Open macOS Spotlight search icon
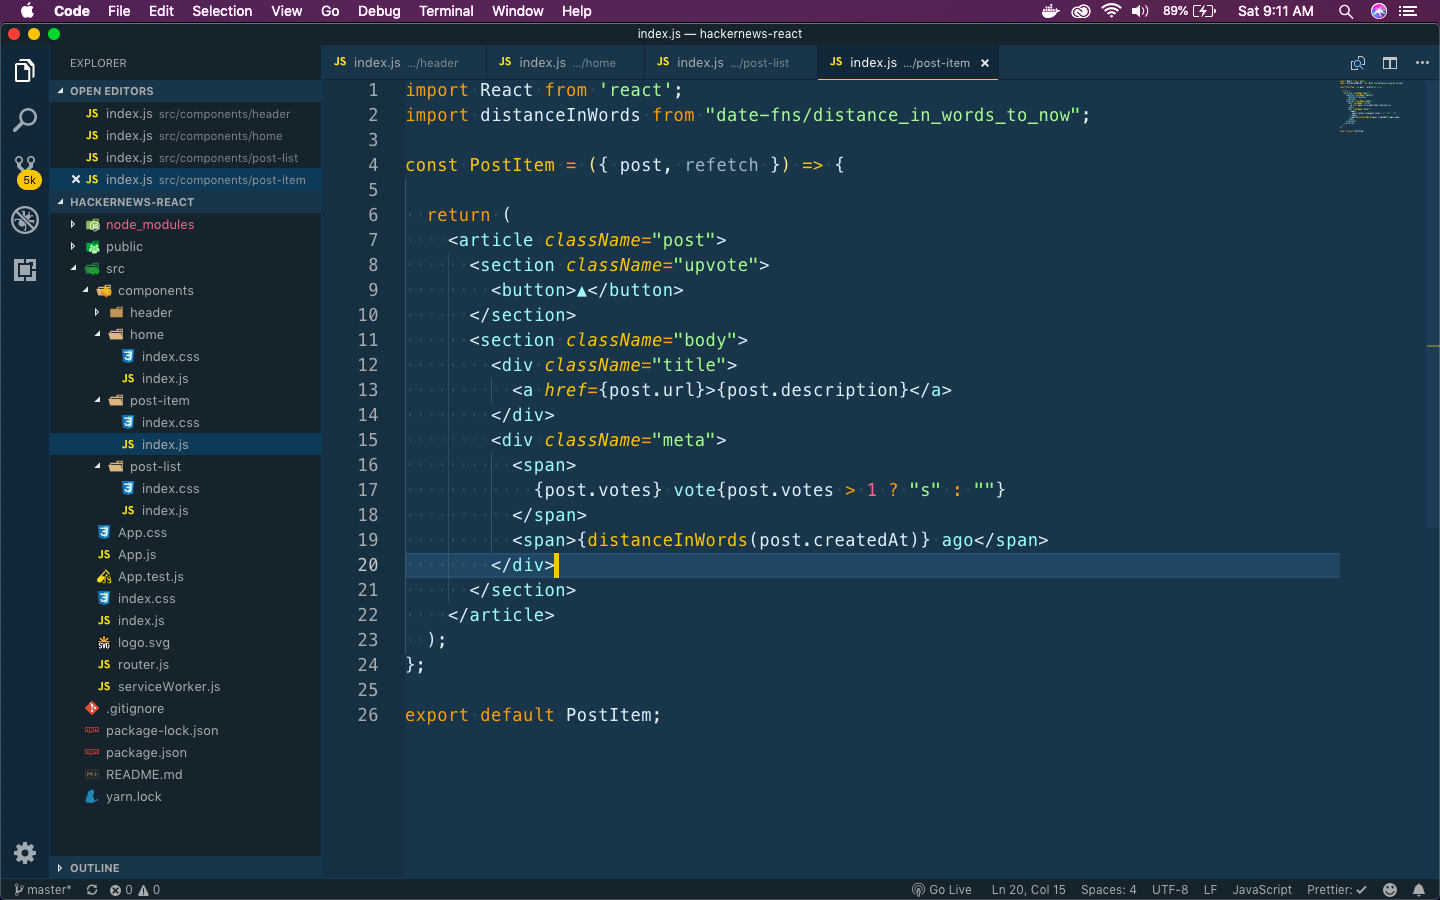This screenshot has height=900, width=1440. click(1346, 11)
